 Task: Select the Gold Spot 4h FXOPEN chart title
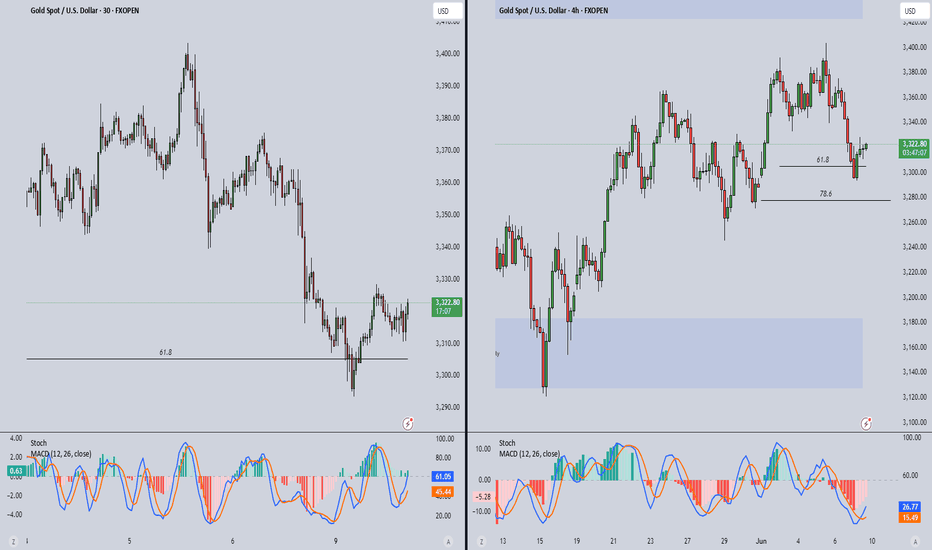[x=553, y=11]
